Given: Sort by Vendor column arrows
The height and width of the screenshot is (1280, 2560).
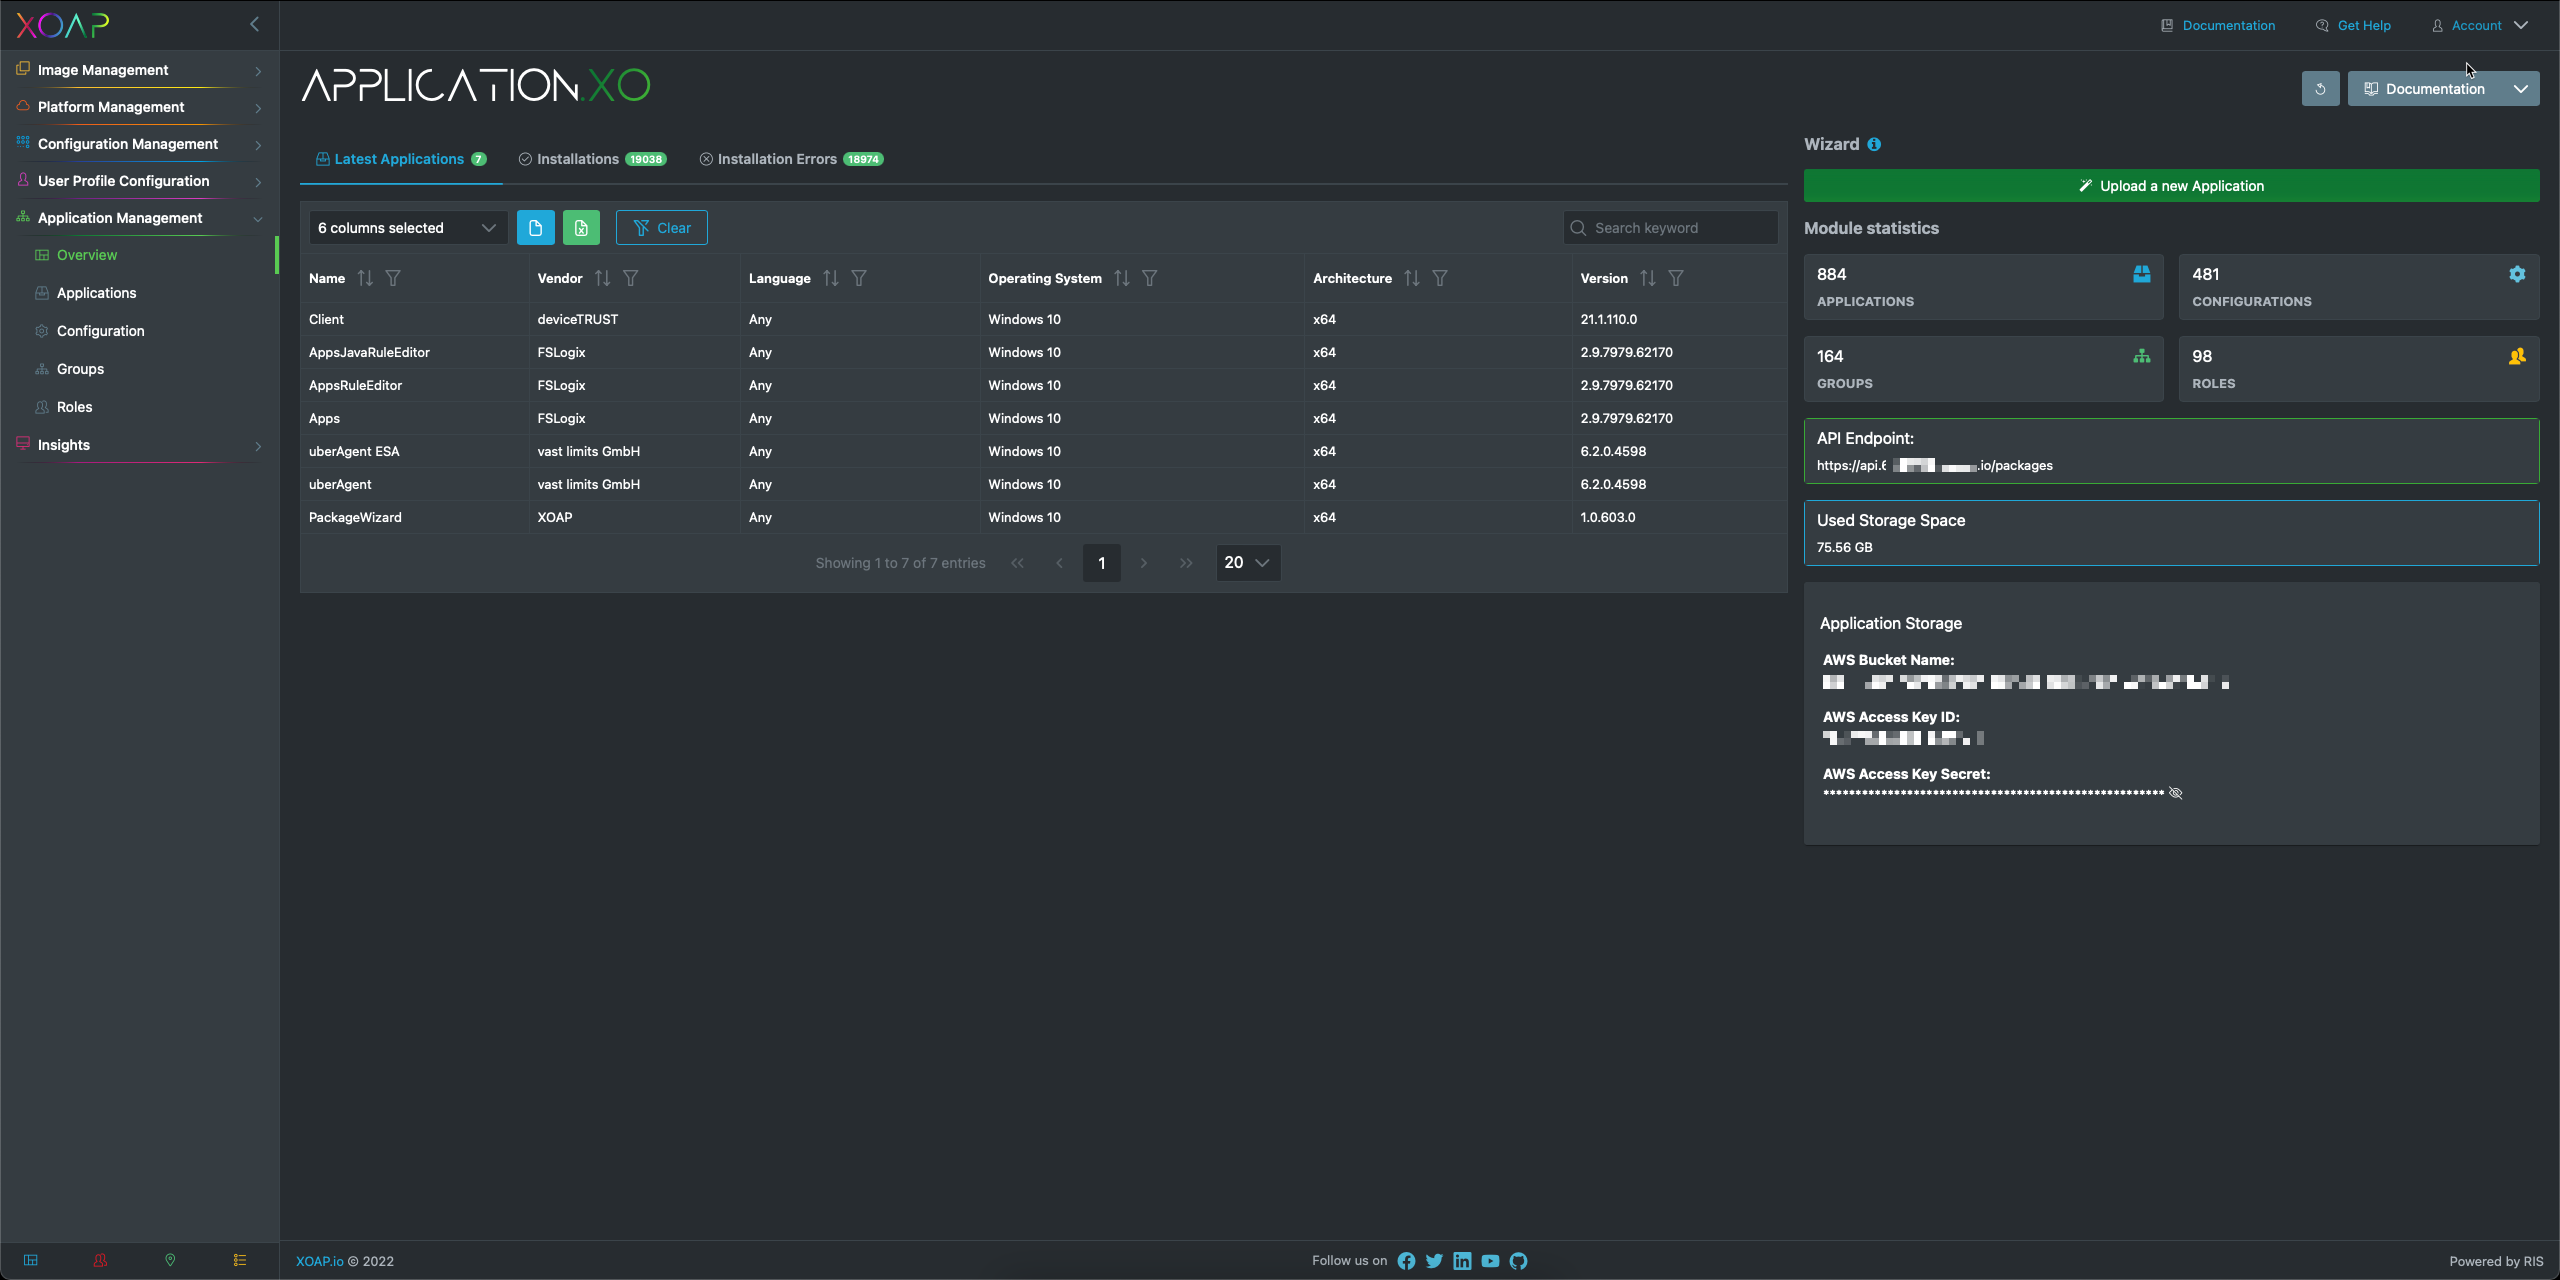Looking at the screenshot, I should pyautogui.click(x=602, y=278).
